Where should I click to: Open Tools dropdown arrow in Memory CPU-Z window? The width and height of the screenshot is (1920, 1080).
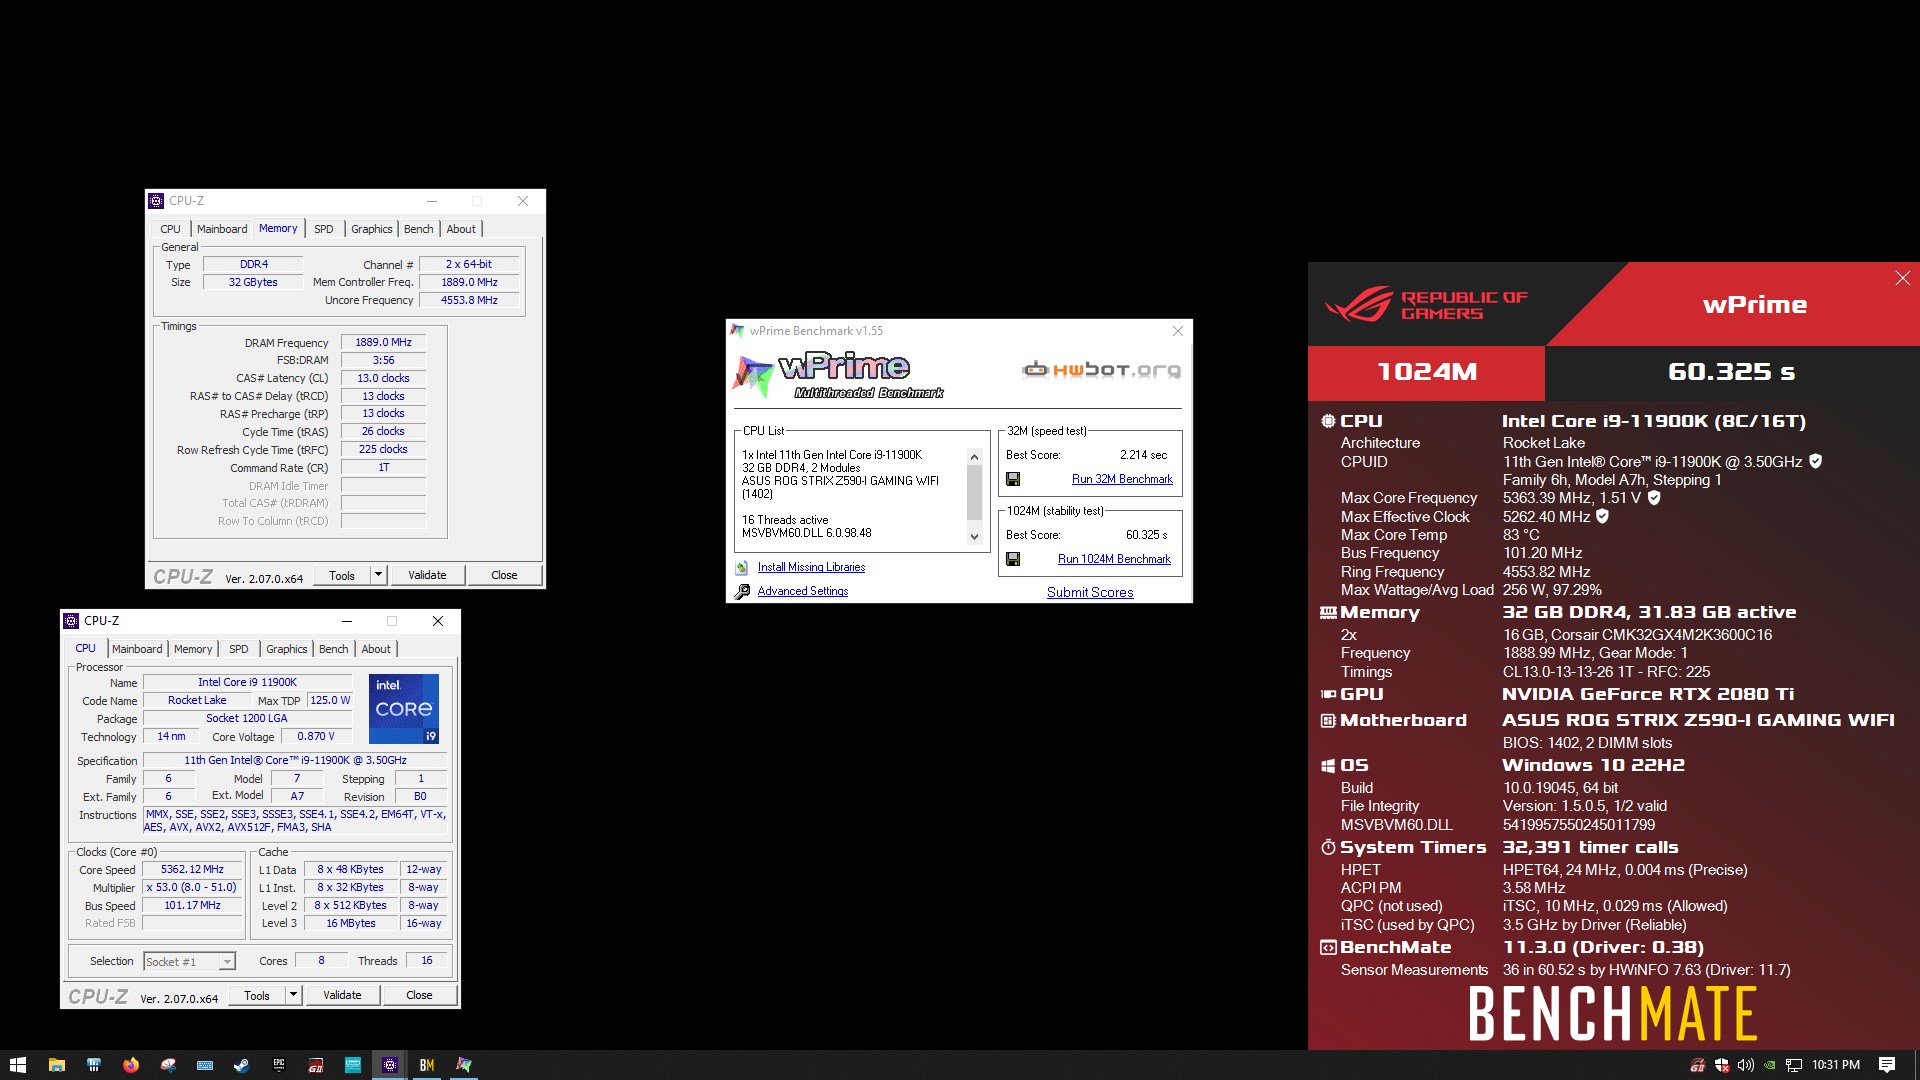378,575
